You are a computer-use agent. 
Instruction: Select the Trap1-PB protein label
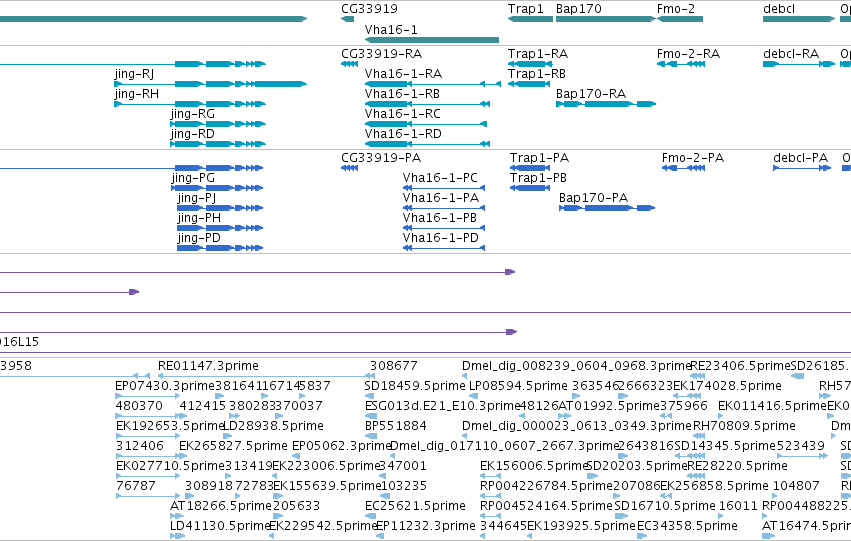538,178
